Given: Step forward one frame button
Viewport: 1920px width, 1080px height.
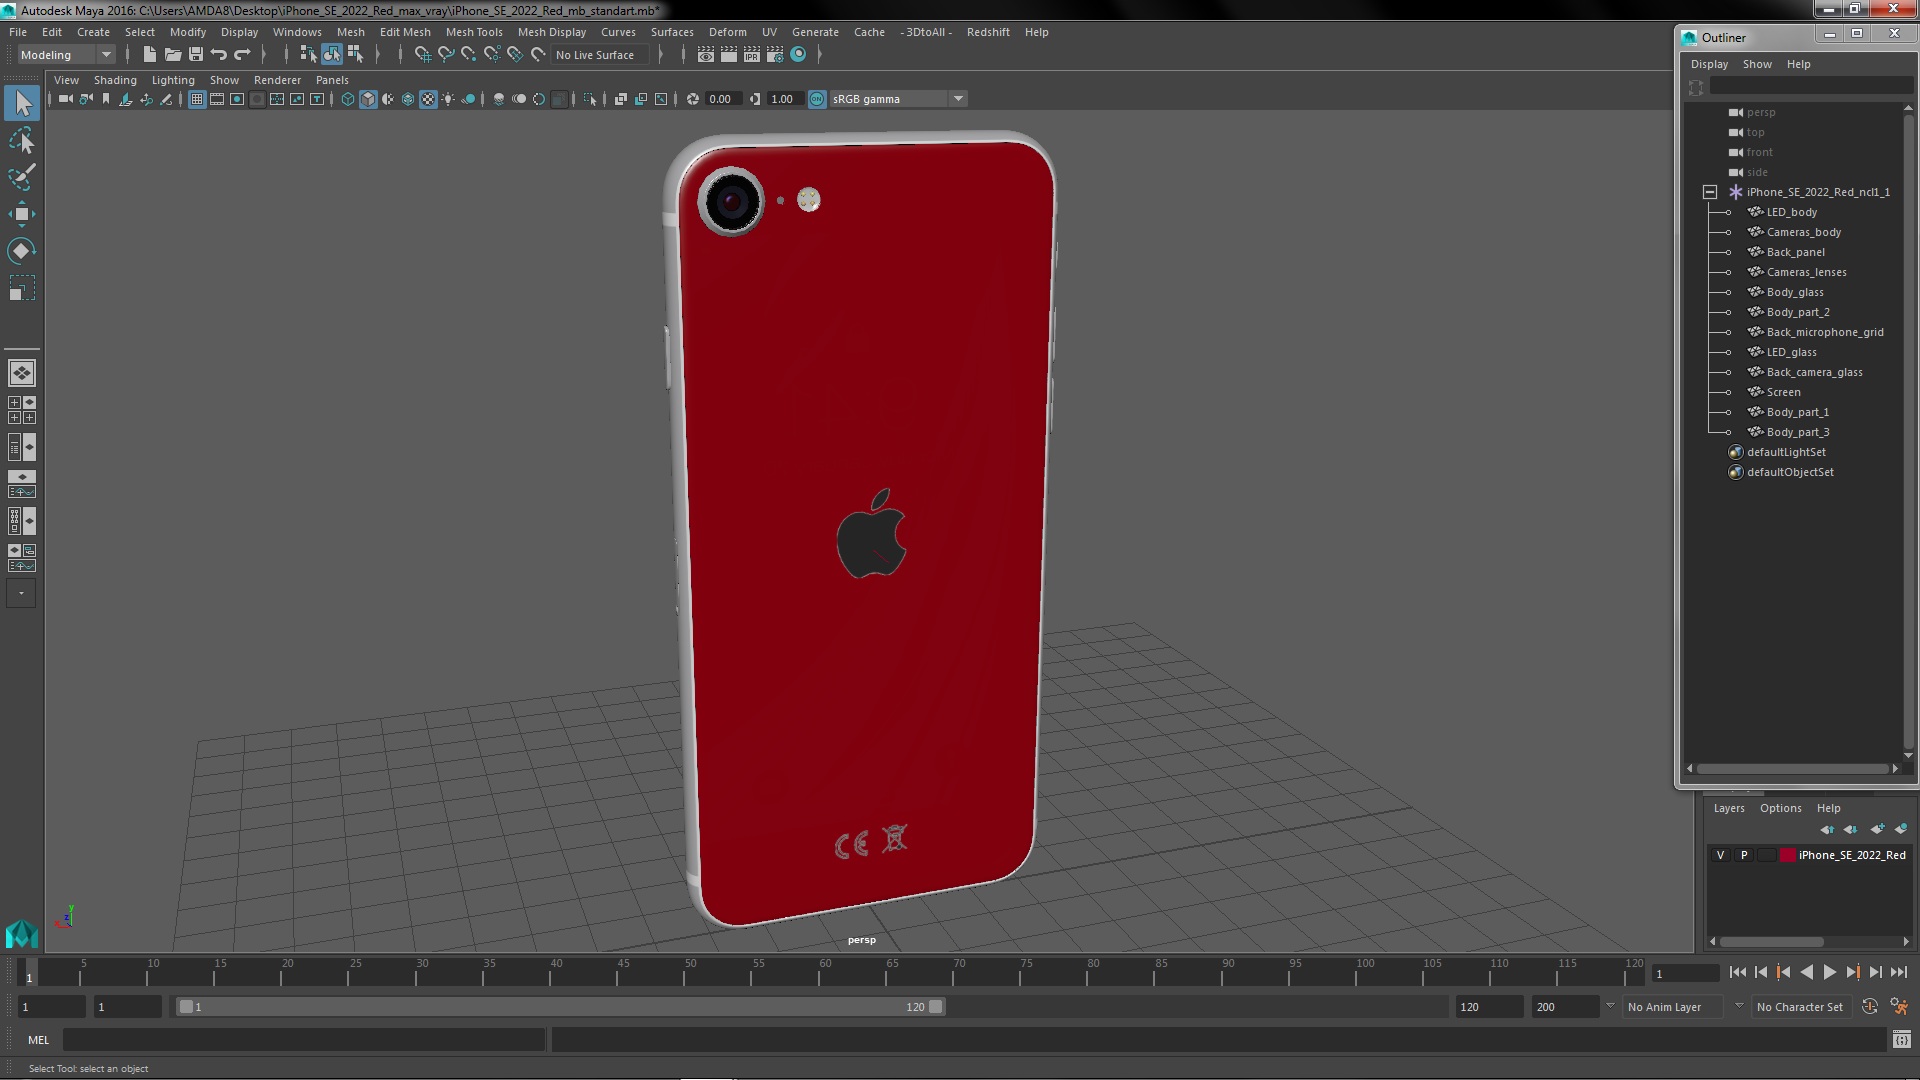Looking at the screenshot, I should tap(1875, 972).
